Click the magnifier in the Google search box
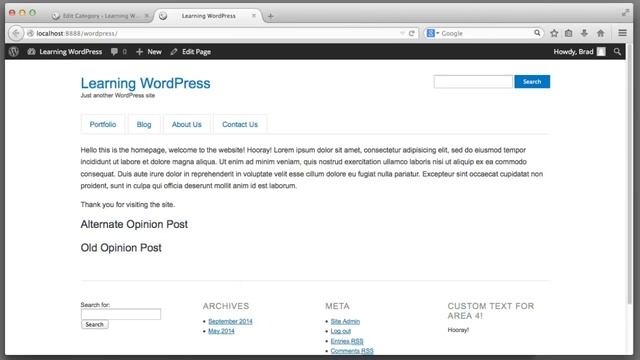Image resolution: width=640 pixels, height=360 pixels. (537, 33)
